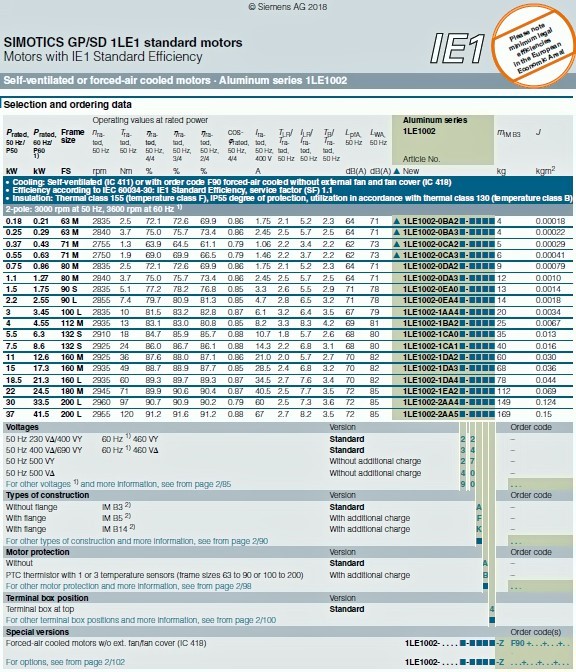Click the New triangle beside 1LE1002-0BA3

click(x=396, y=232)
